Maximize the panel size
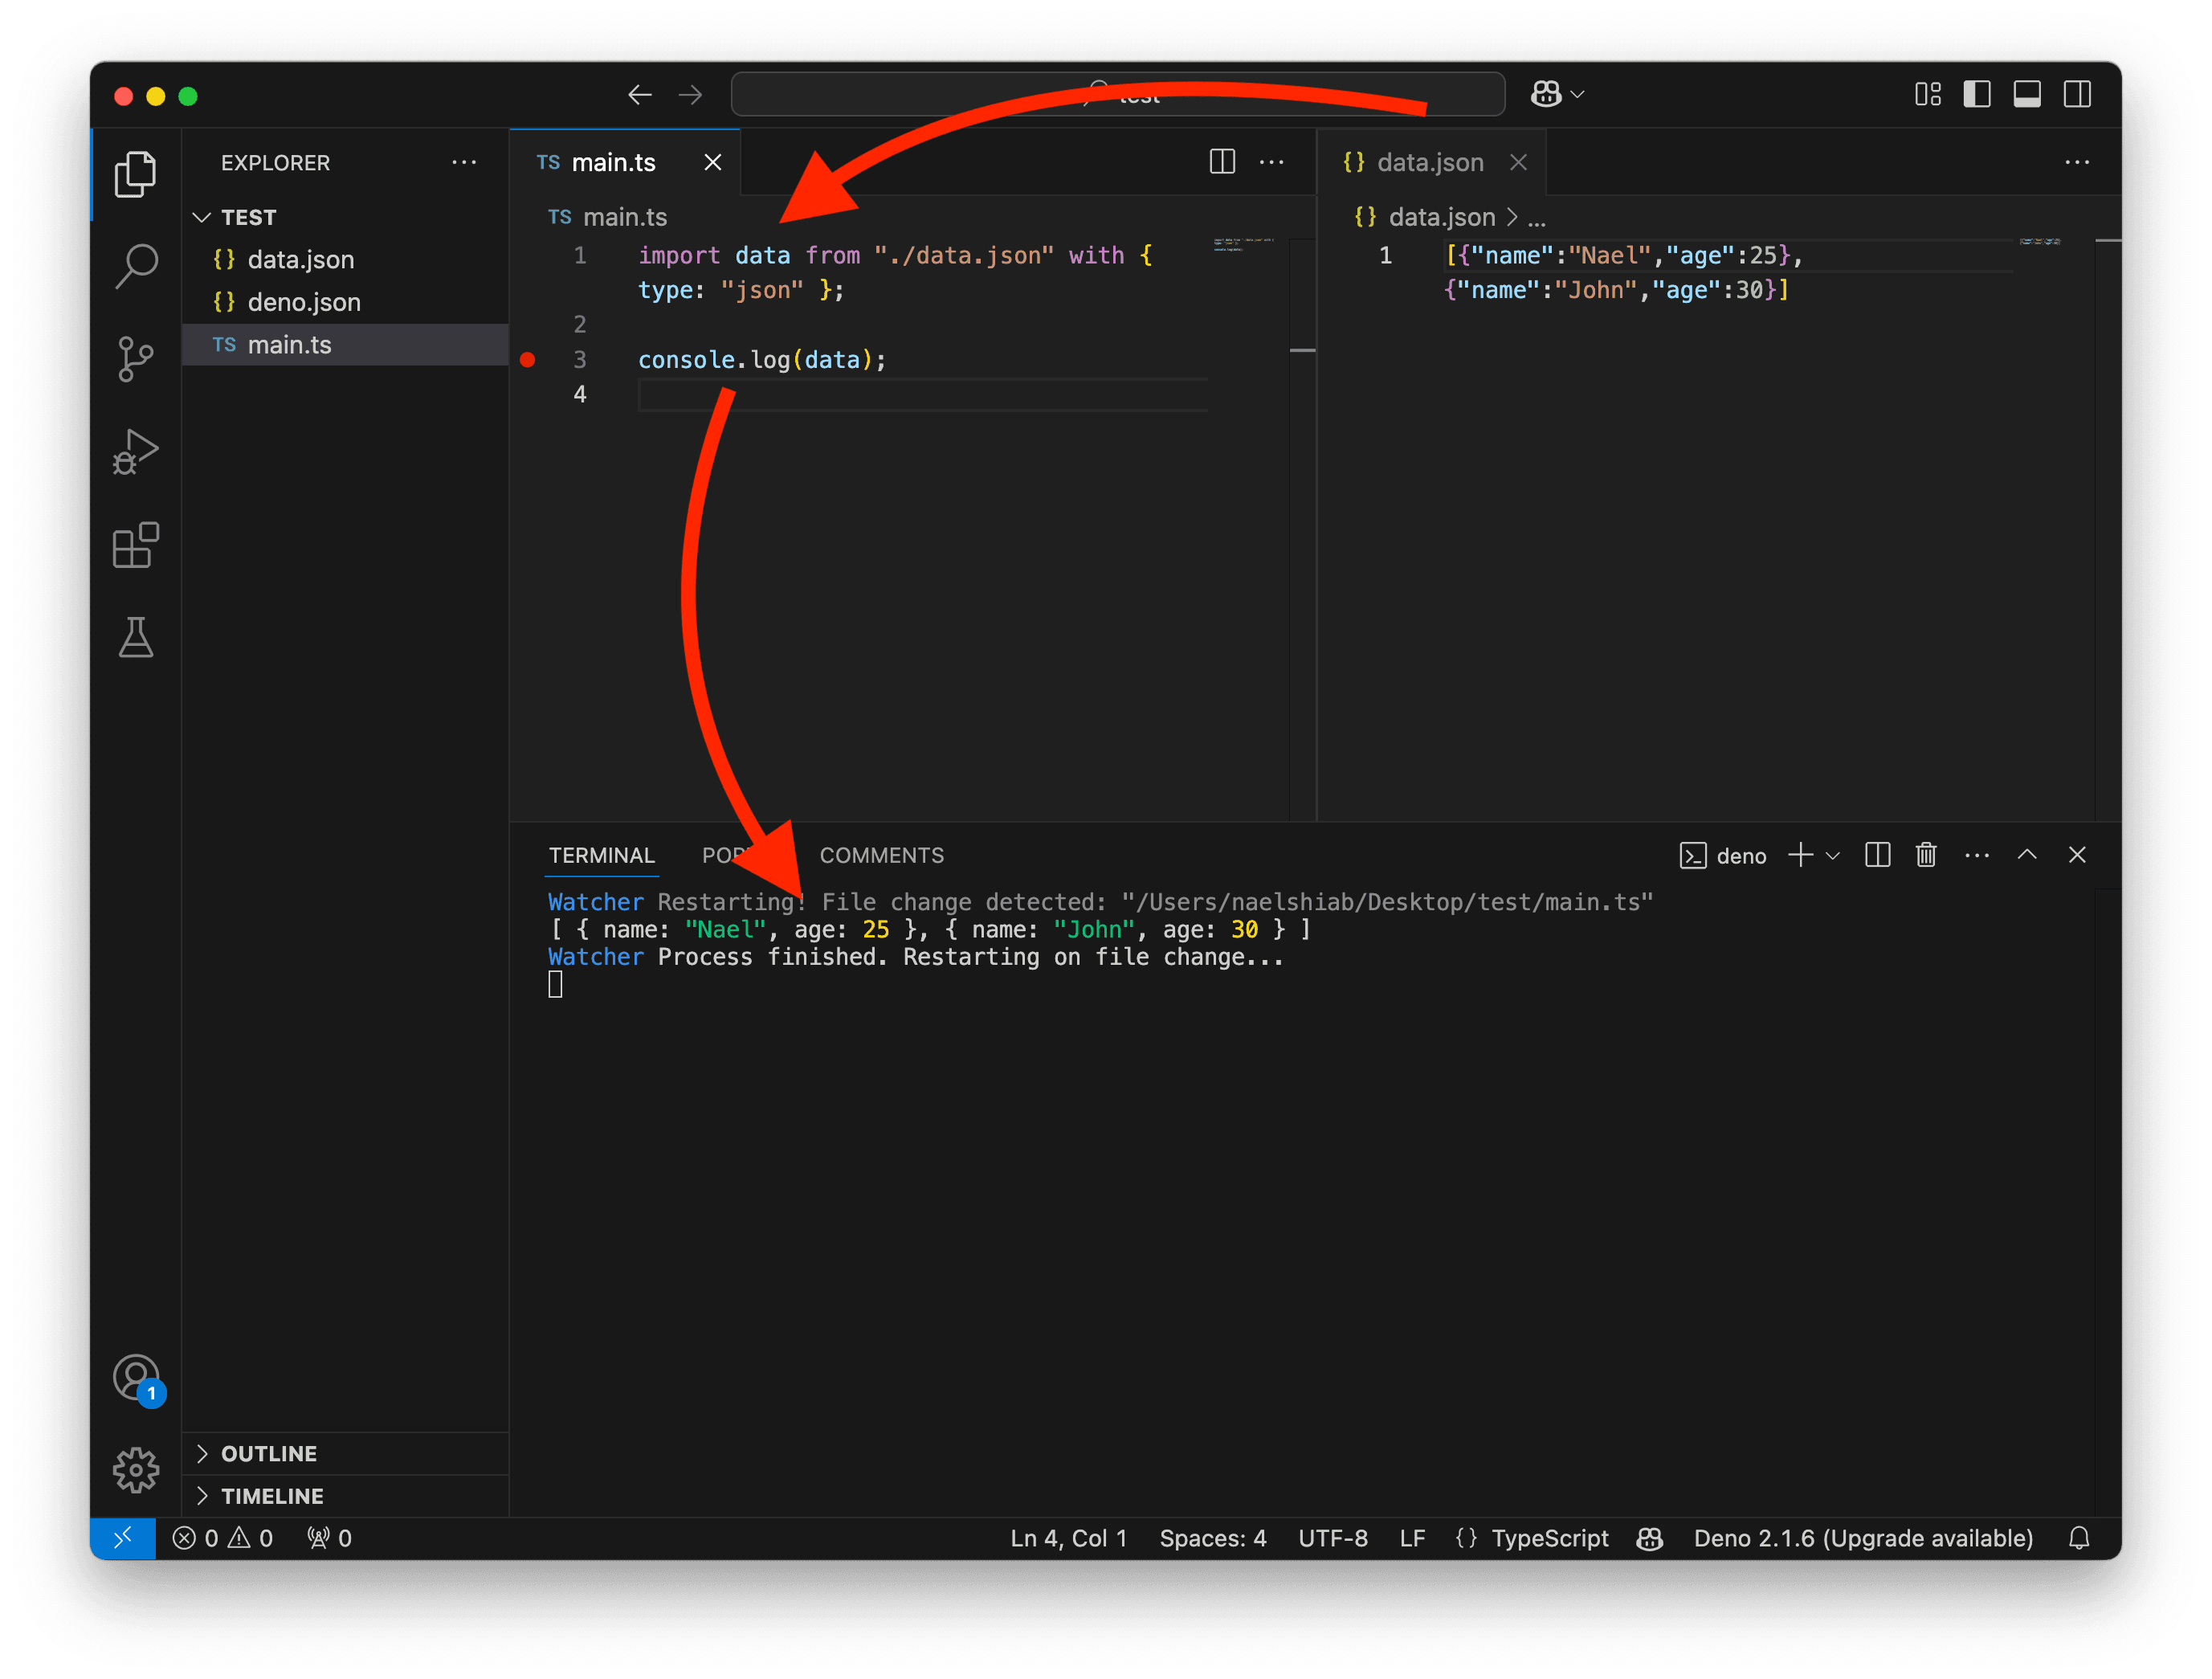The height and width of the screenshot is (1679, 2212). 2027,855
